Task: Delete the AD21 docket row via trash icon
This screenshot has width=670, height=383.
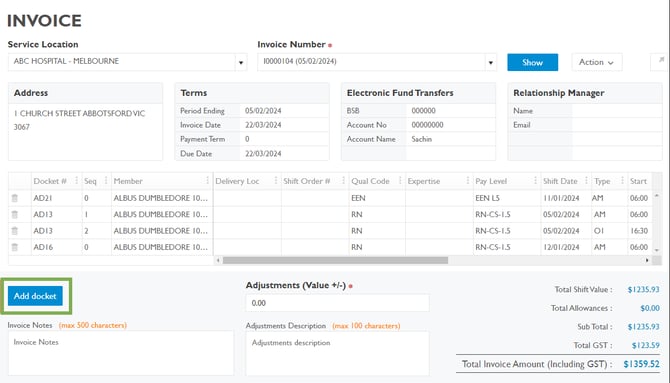Action: tap(15, 198)
